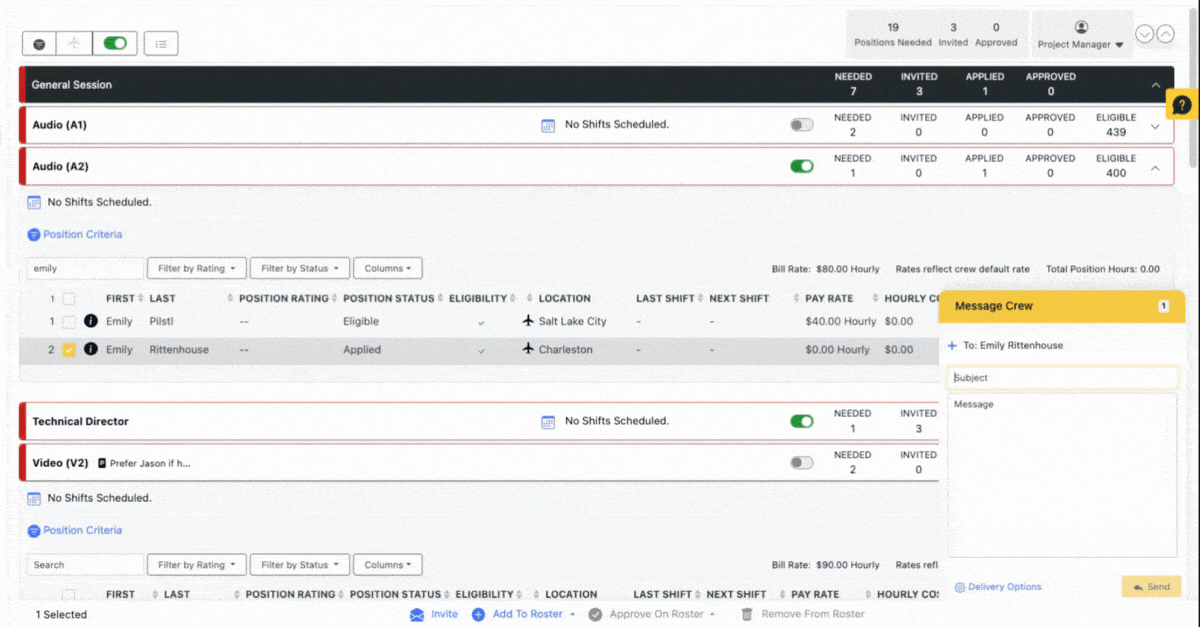Image resolution: width=1200 pixels, height=627 pixels.
Task: Enable the Audio (A1) position toggle
Action: [801, 125]
